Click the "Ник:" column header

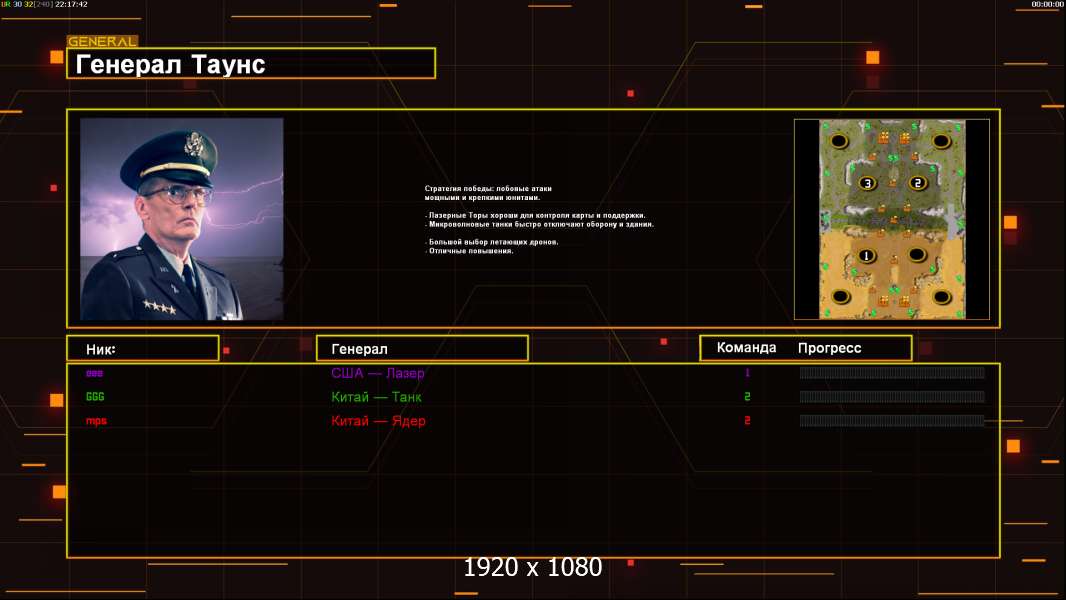click(142, 349)
